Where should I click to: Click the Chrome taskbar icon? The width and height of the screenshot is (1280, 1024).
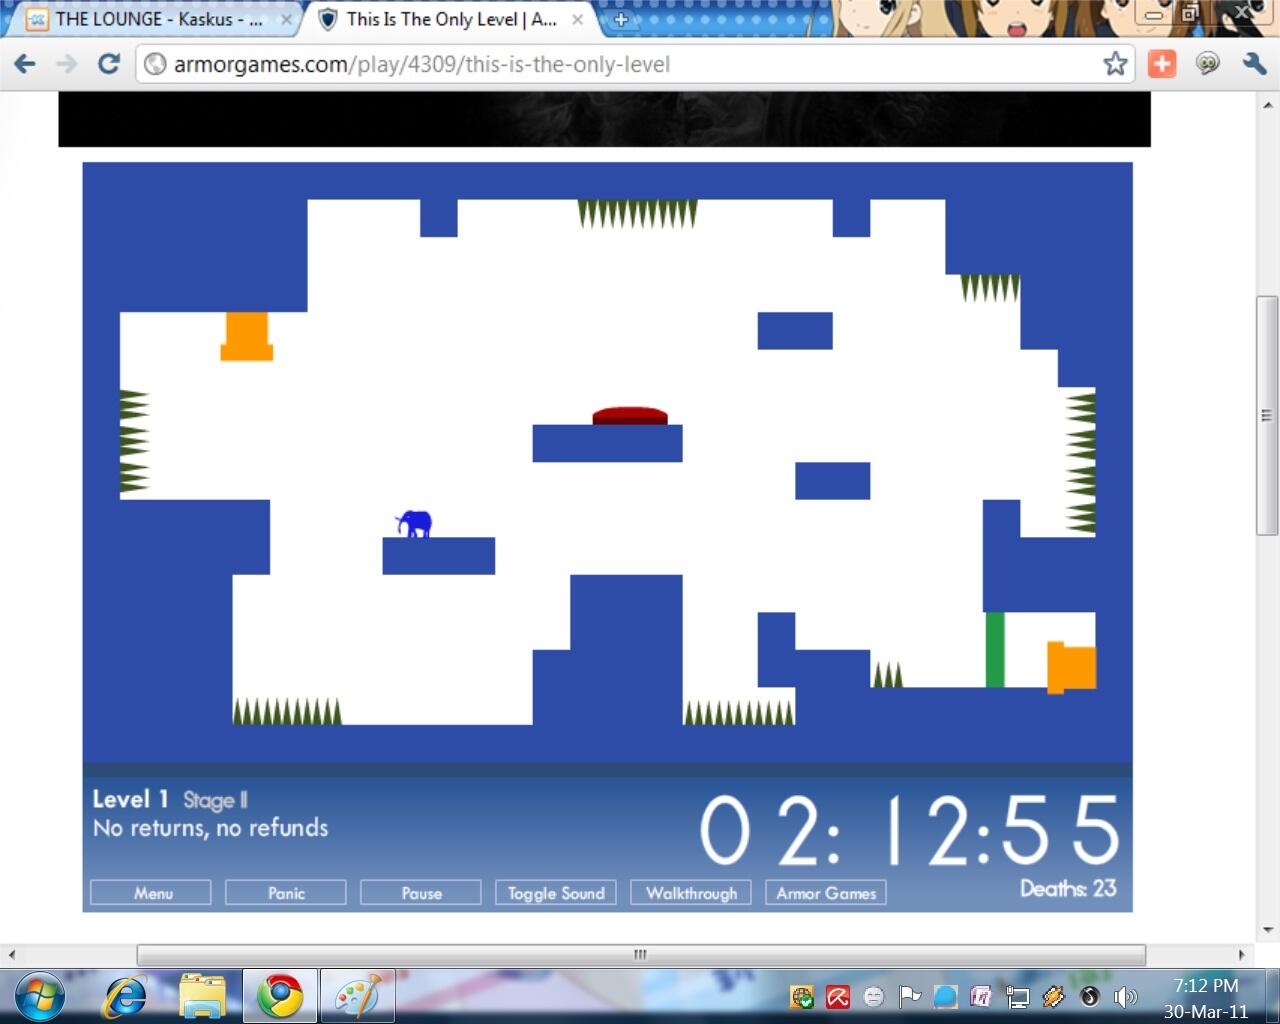[x=280, y=996]
